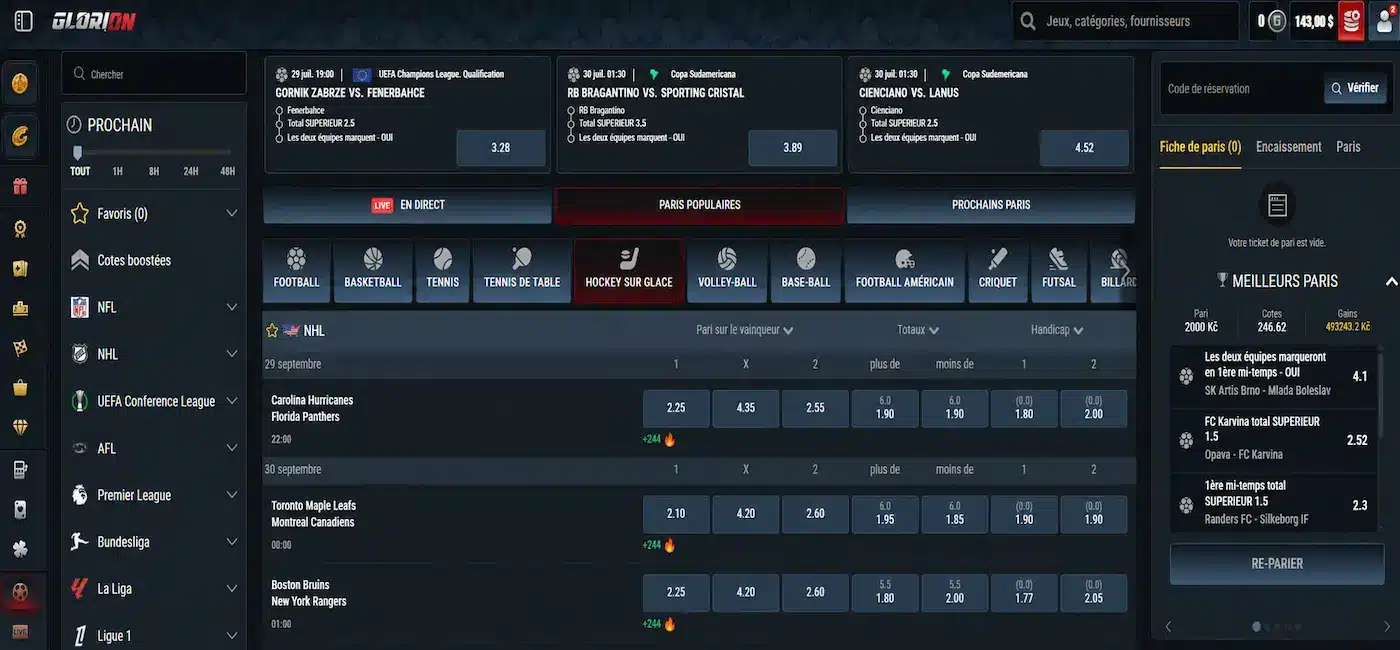Click the fire icon under Carolina Hurricanes odds
Screen dimensions: 1400x650
tap(670, 439)
